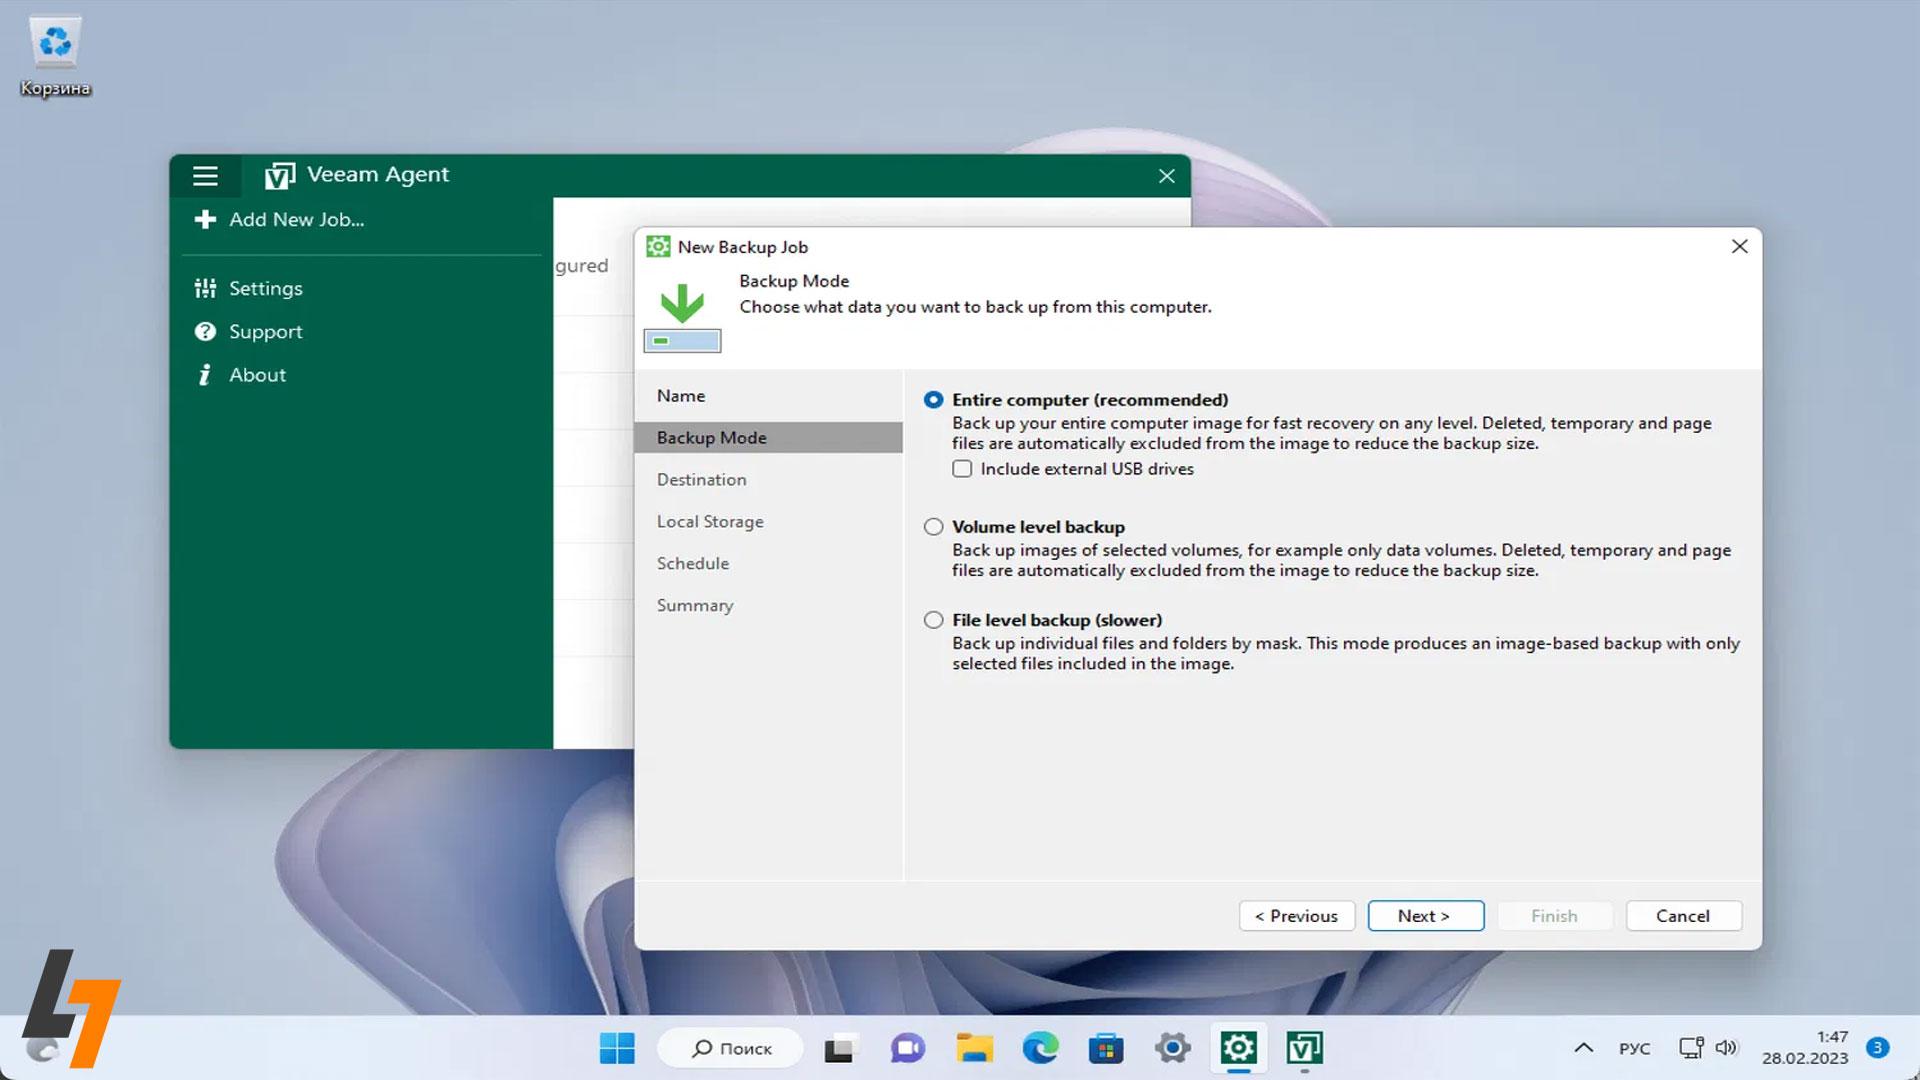Screen dimensions: 1920x1080
Task: Open the Veeam Agent hamburger menu
Action: [205, 175]
